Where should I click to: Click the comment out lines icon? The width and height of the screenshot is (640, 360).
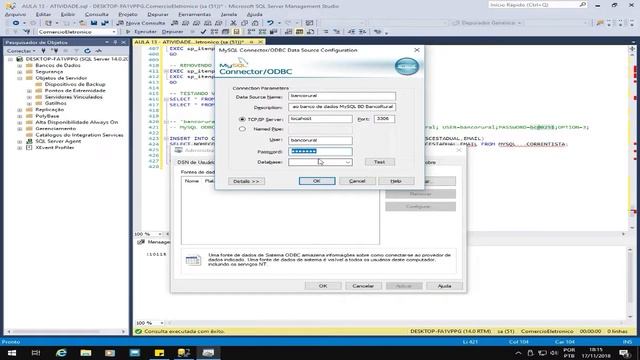326,31
